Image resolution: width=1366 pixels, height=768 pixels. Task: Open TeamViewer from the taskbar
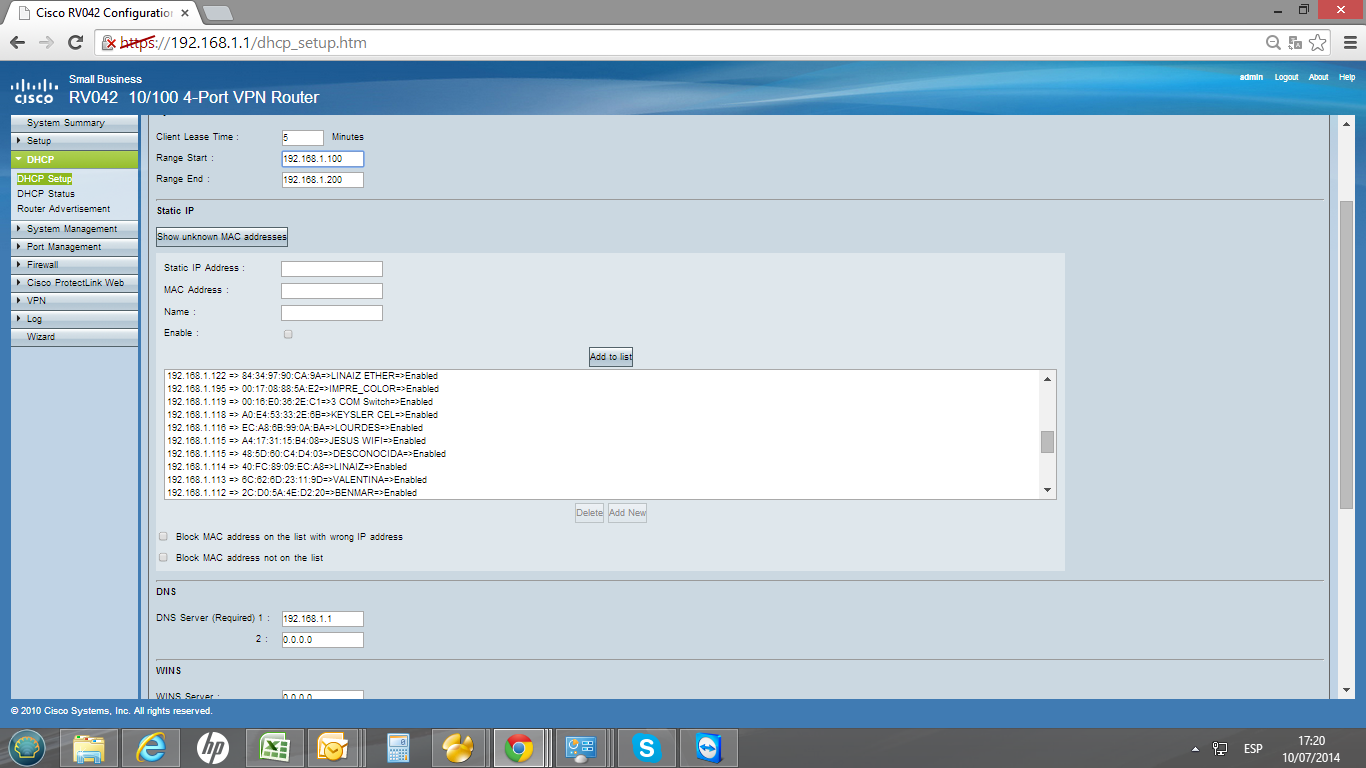click(x=709, y=747)
